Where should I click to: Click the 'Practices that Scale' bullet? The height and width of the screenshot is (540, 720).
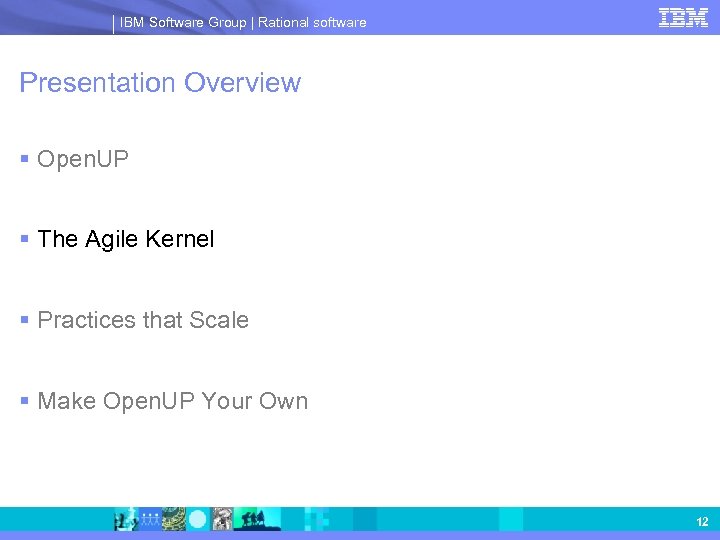[x=143, y=320]
